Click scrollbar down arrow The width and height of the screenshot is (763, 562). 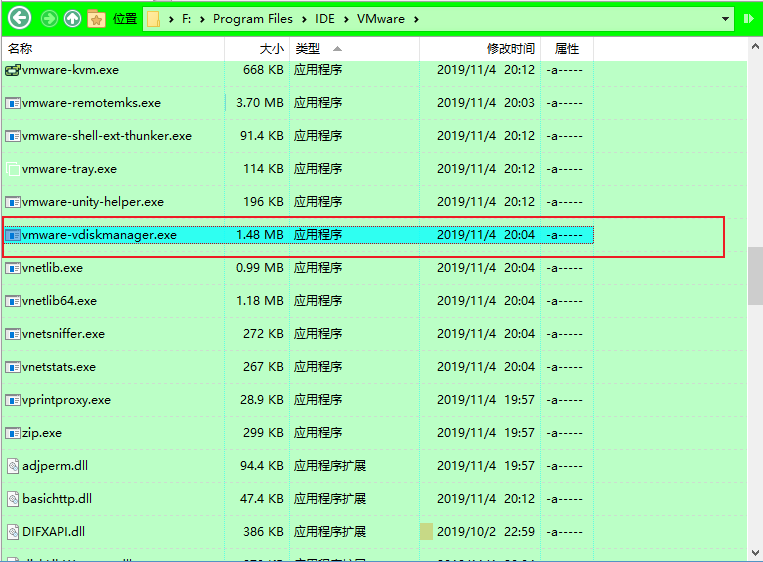point(755,553)
